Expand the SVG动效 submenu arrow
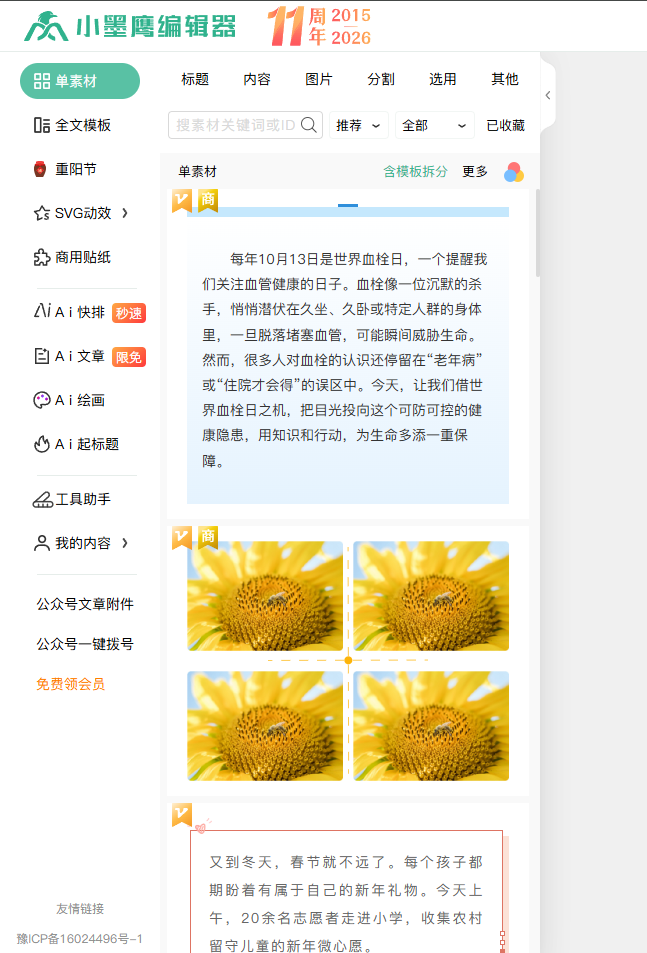This screenshot has height=953, width=647. [125, 213]
